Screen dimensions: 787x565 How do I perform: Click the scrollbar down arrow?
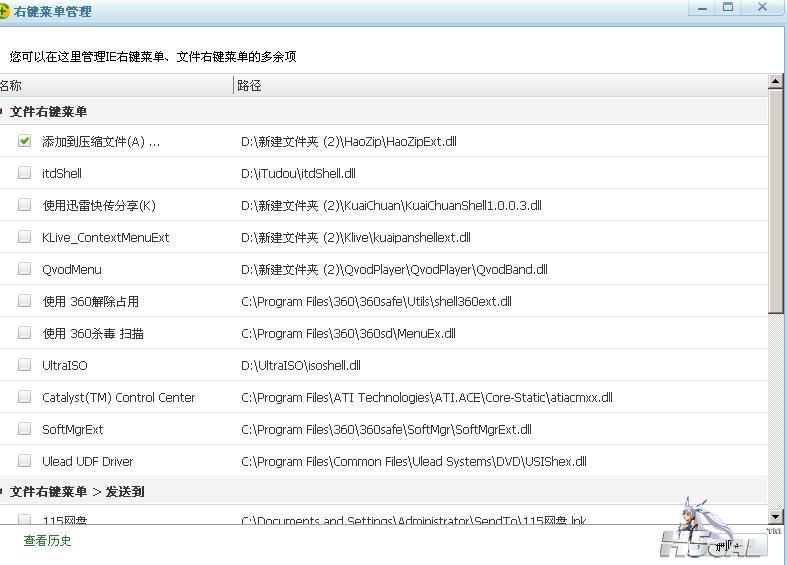coord(775,516)
